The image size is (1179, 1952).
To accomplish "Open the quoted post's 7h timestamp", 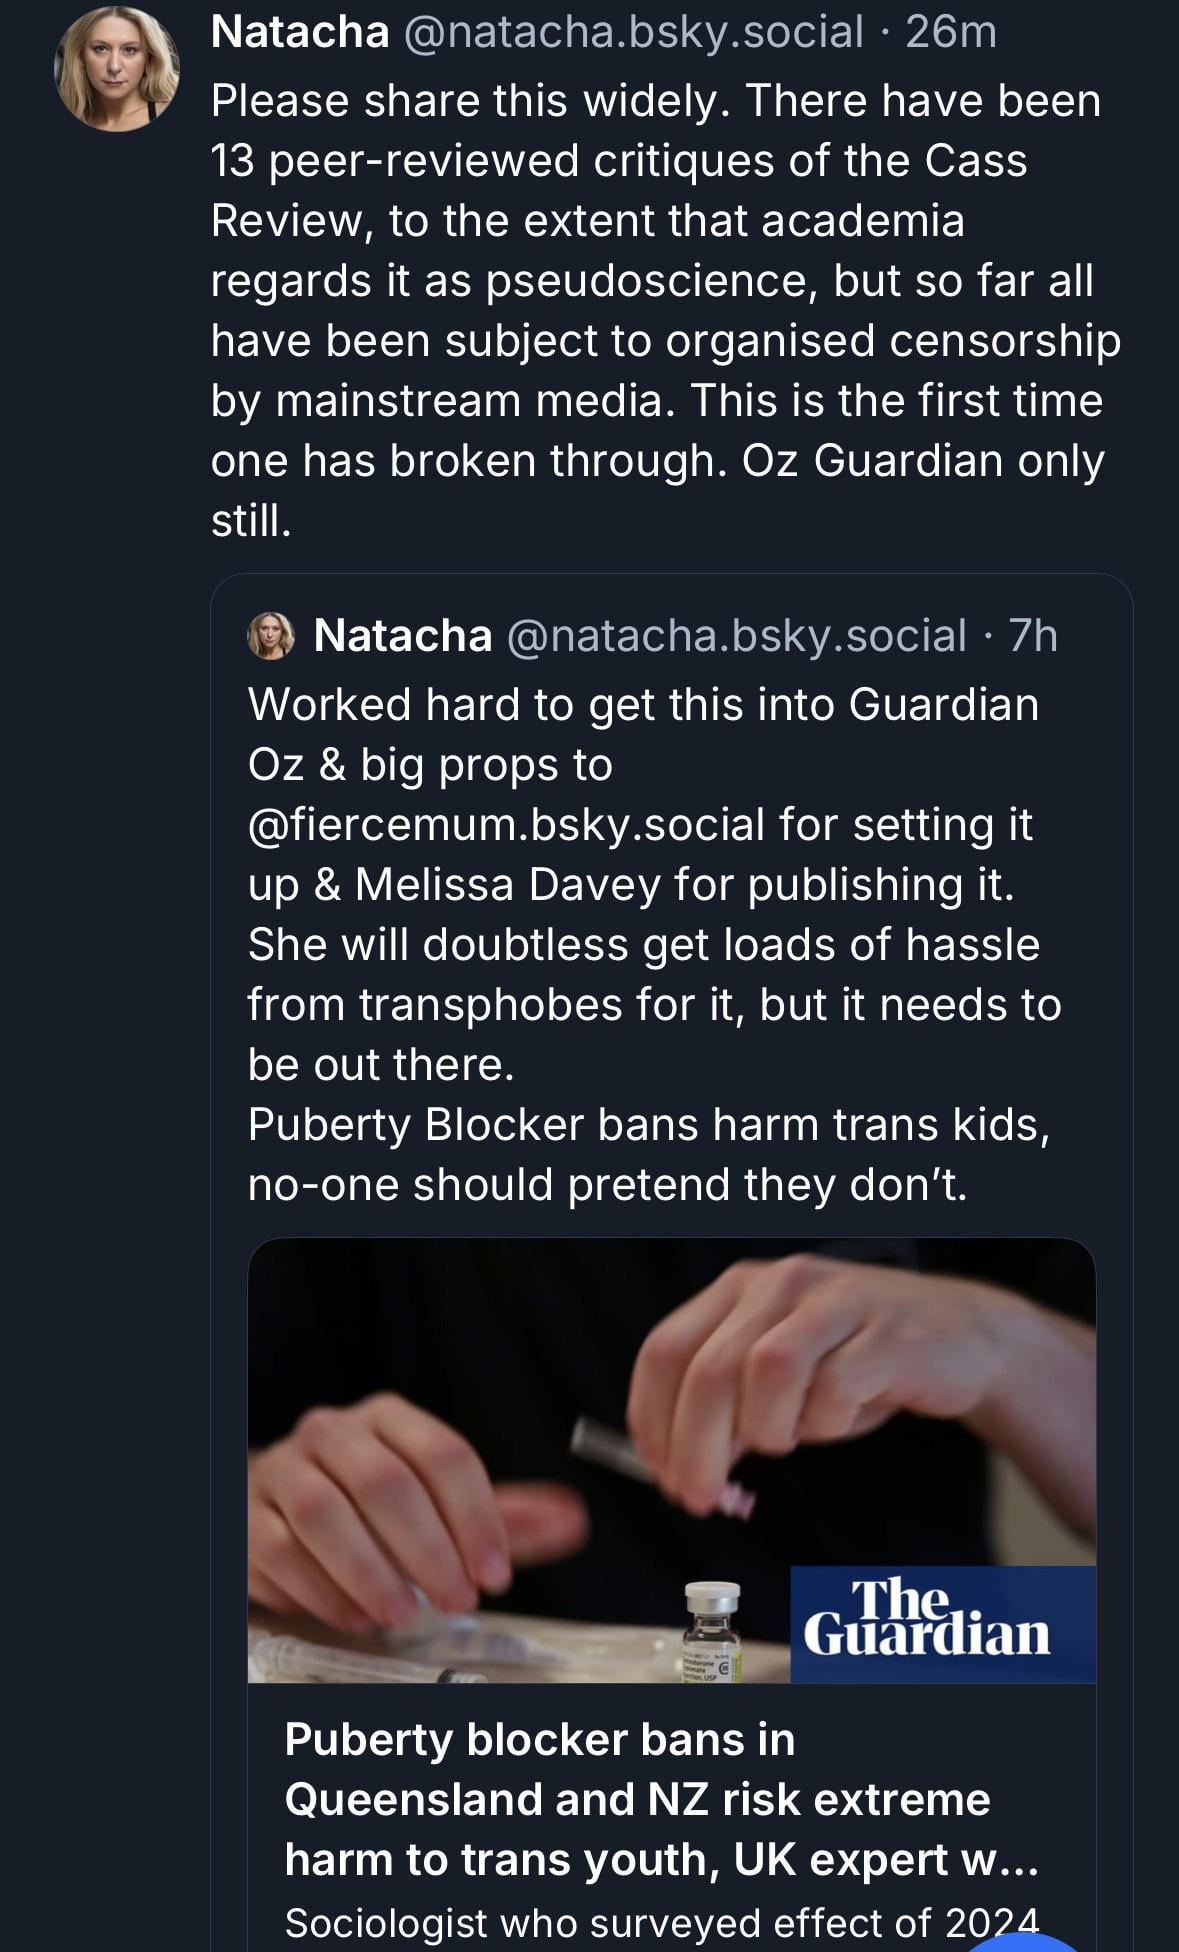I will (x=1032, y=636).
